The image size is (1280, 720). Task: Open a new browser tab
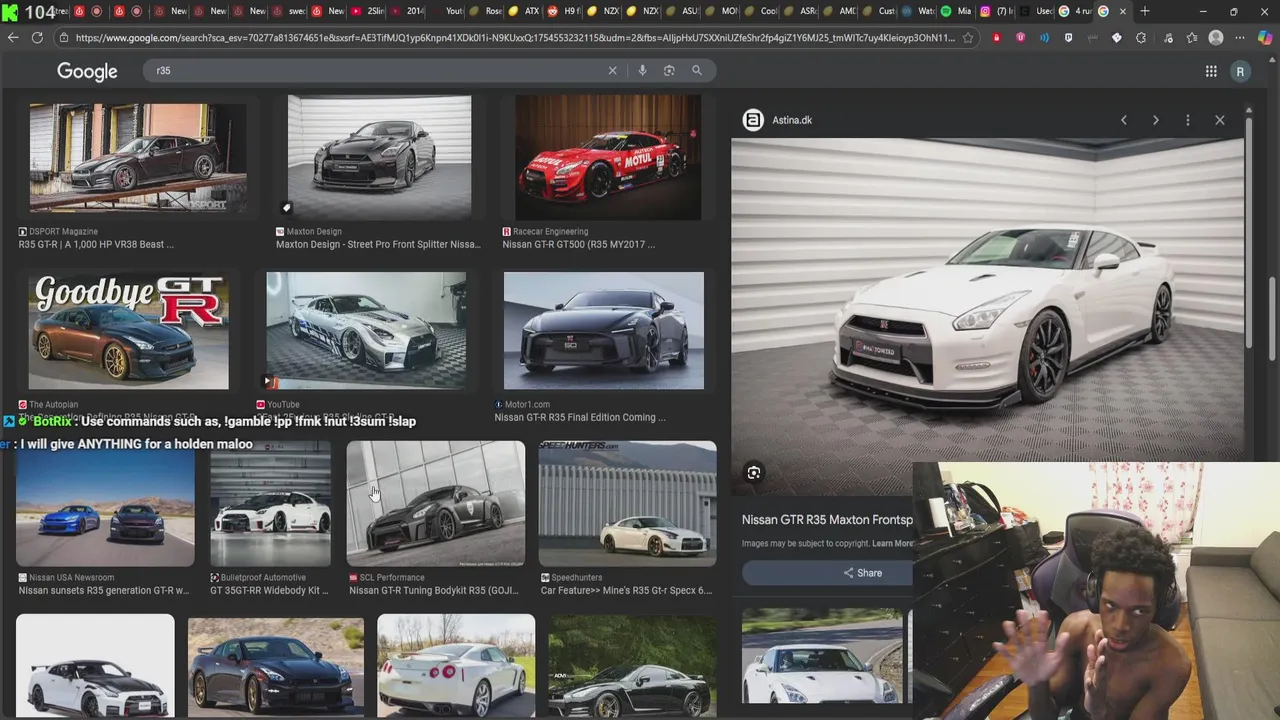[x=1144, y=11]
